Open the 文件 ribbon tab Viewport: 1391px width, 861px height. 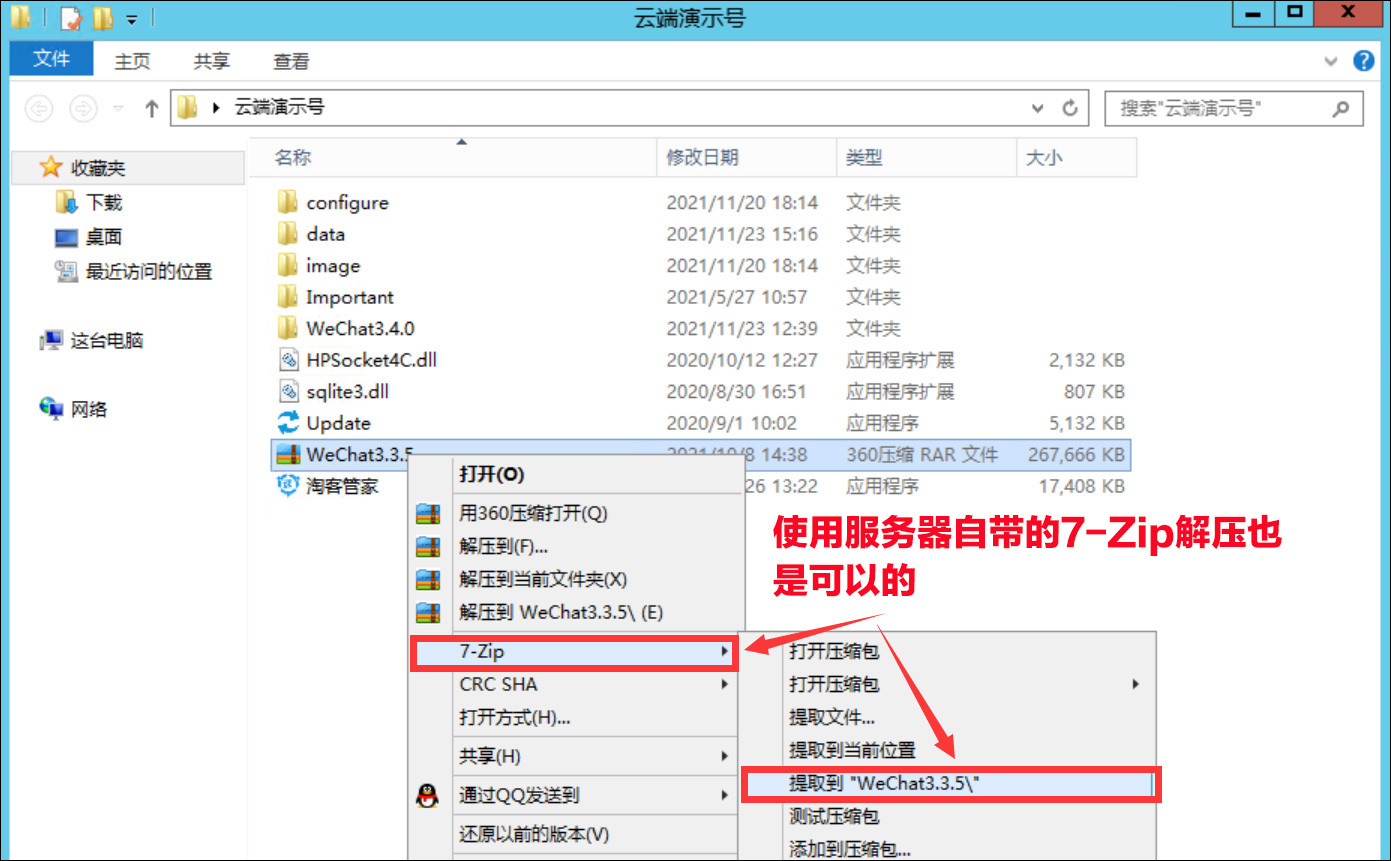pos(51,59)
